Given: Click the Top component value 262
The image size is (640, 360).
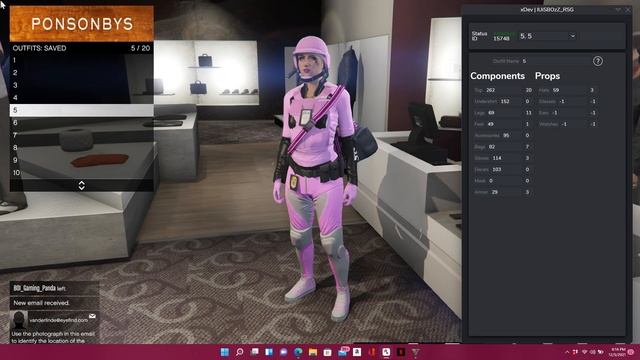Looking at the screenshot, I should (x=491, y=90).
